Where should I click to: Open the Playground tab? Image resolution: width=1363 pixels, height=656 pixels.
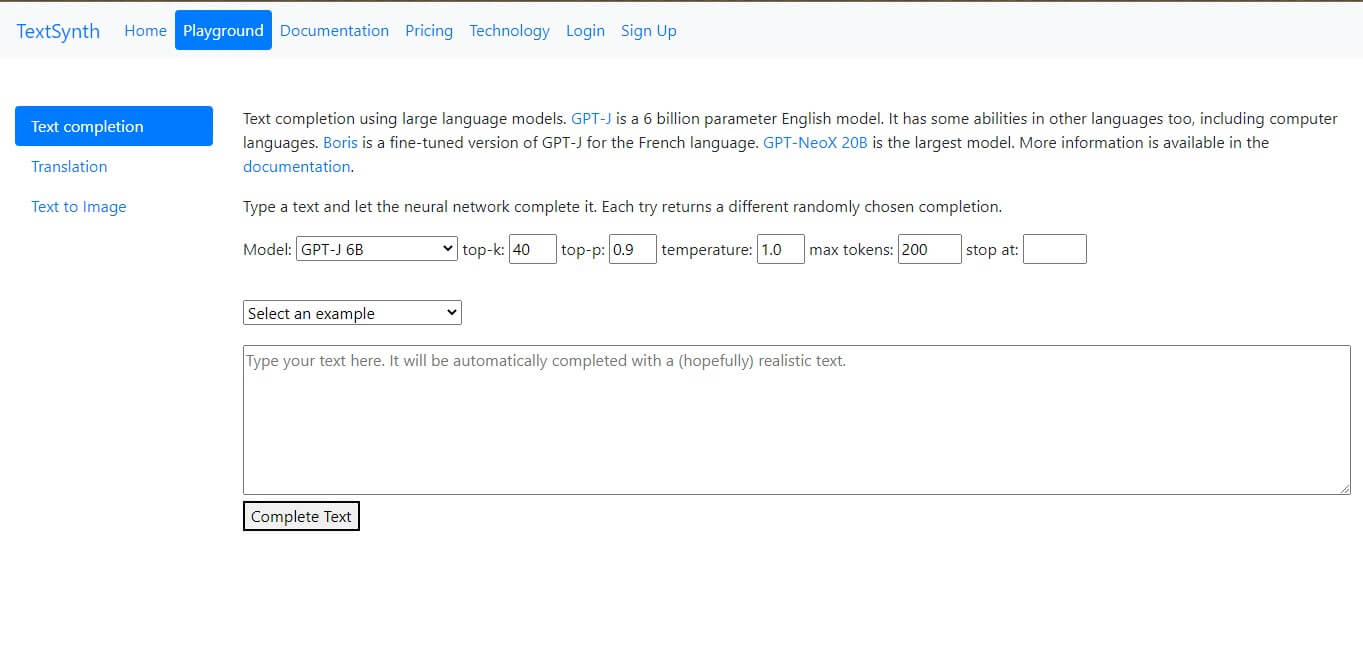[x=223, y=31]
